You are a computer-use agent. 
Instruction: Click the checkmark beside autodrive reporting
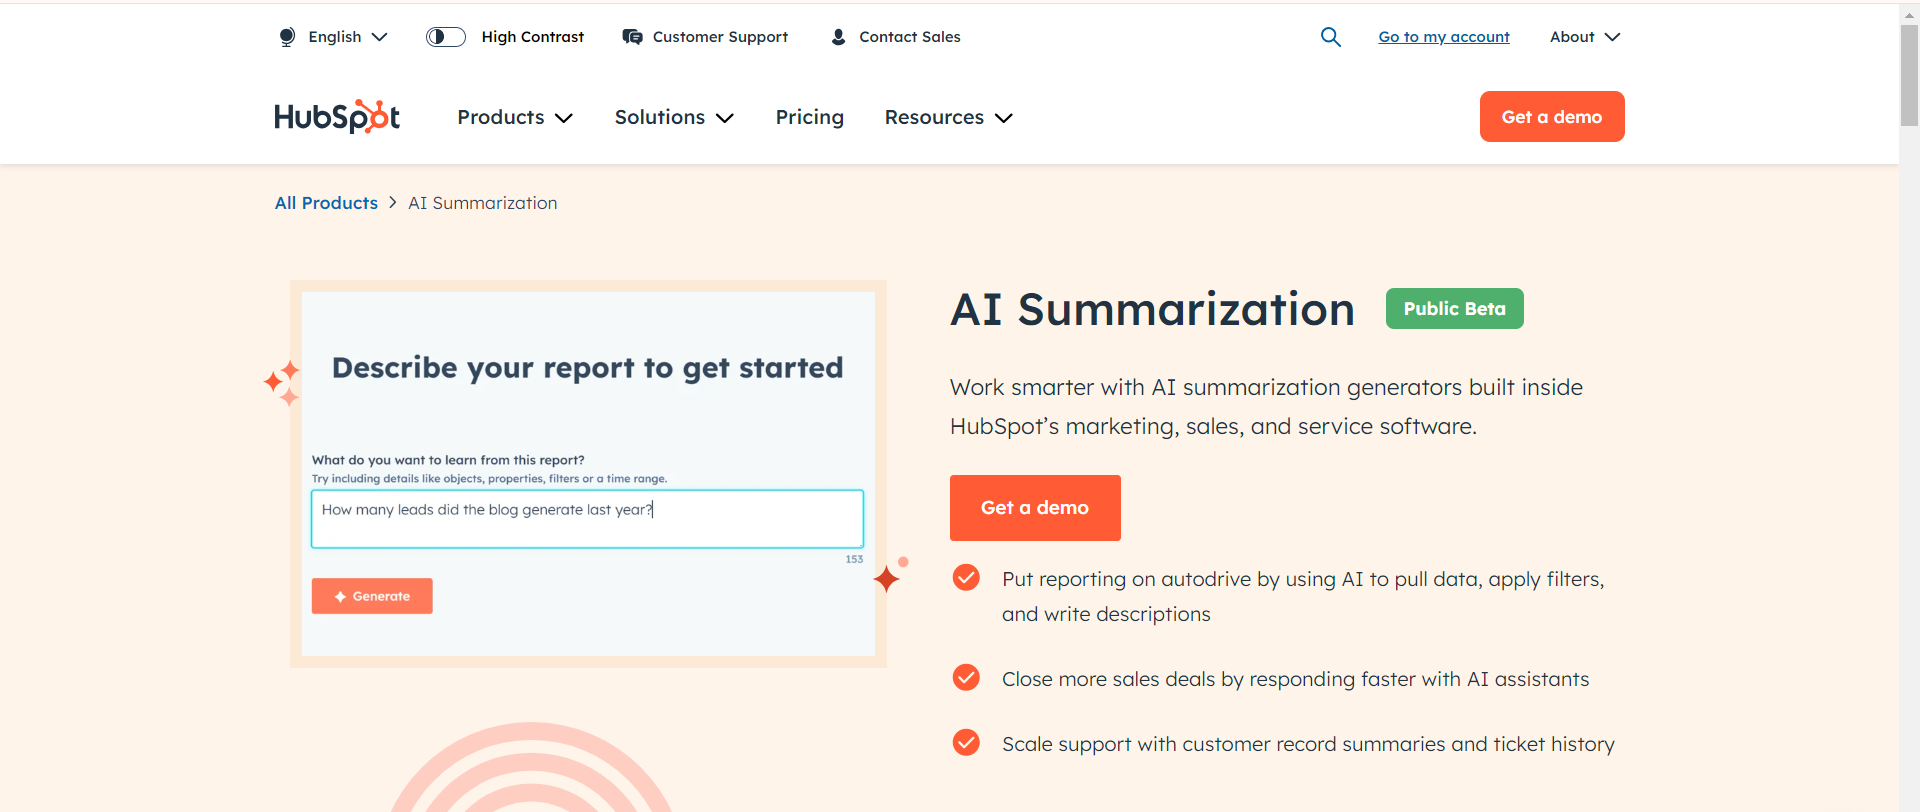click(966, 578)
